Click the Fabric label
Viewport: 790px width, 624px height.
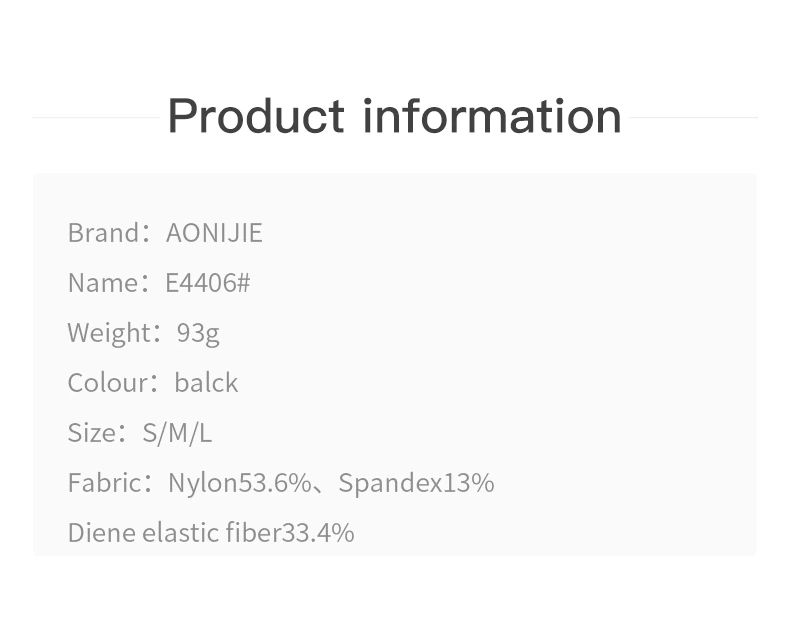105,482
